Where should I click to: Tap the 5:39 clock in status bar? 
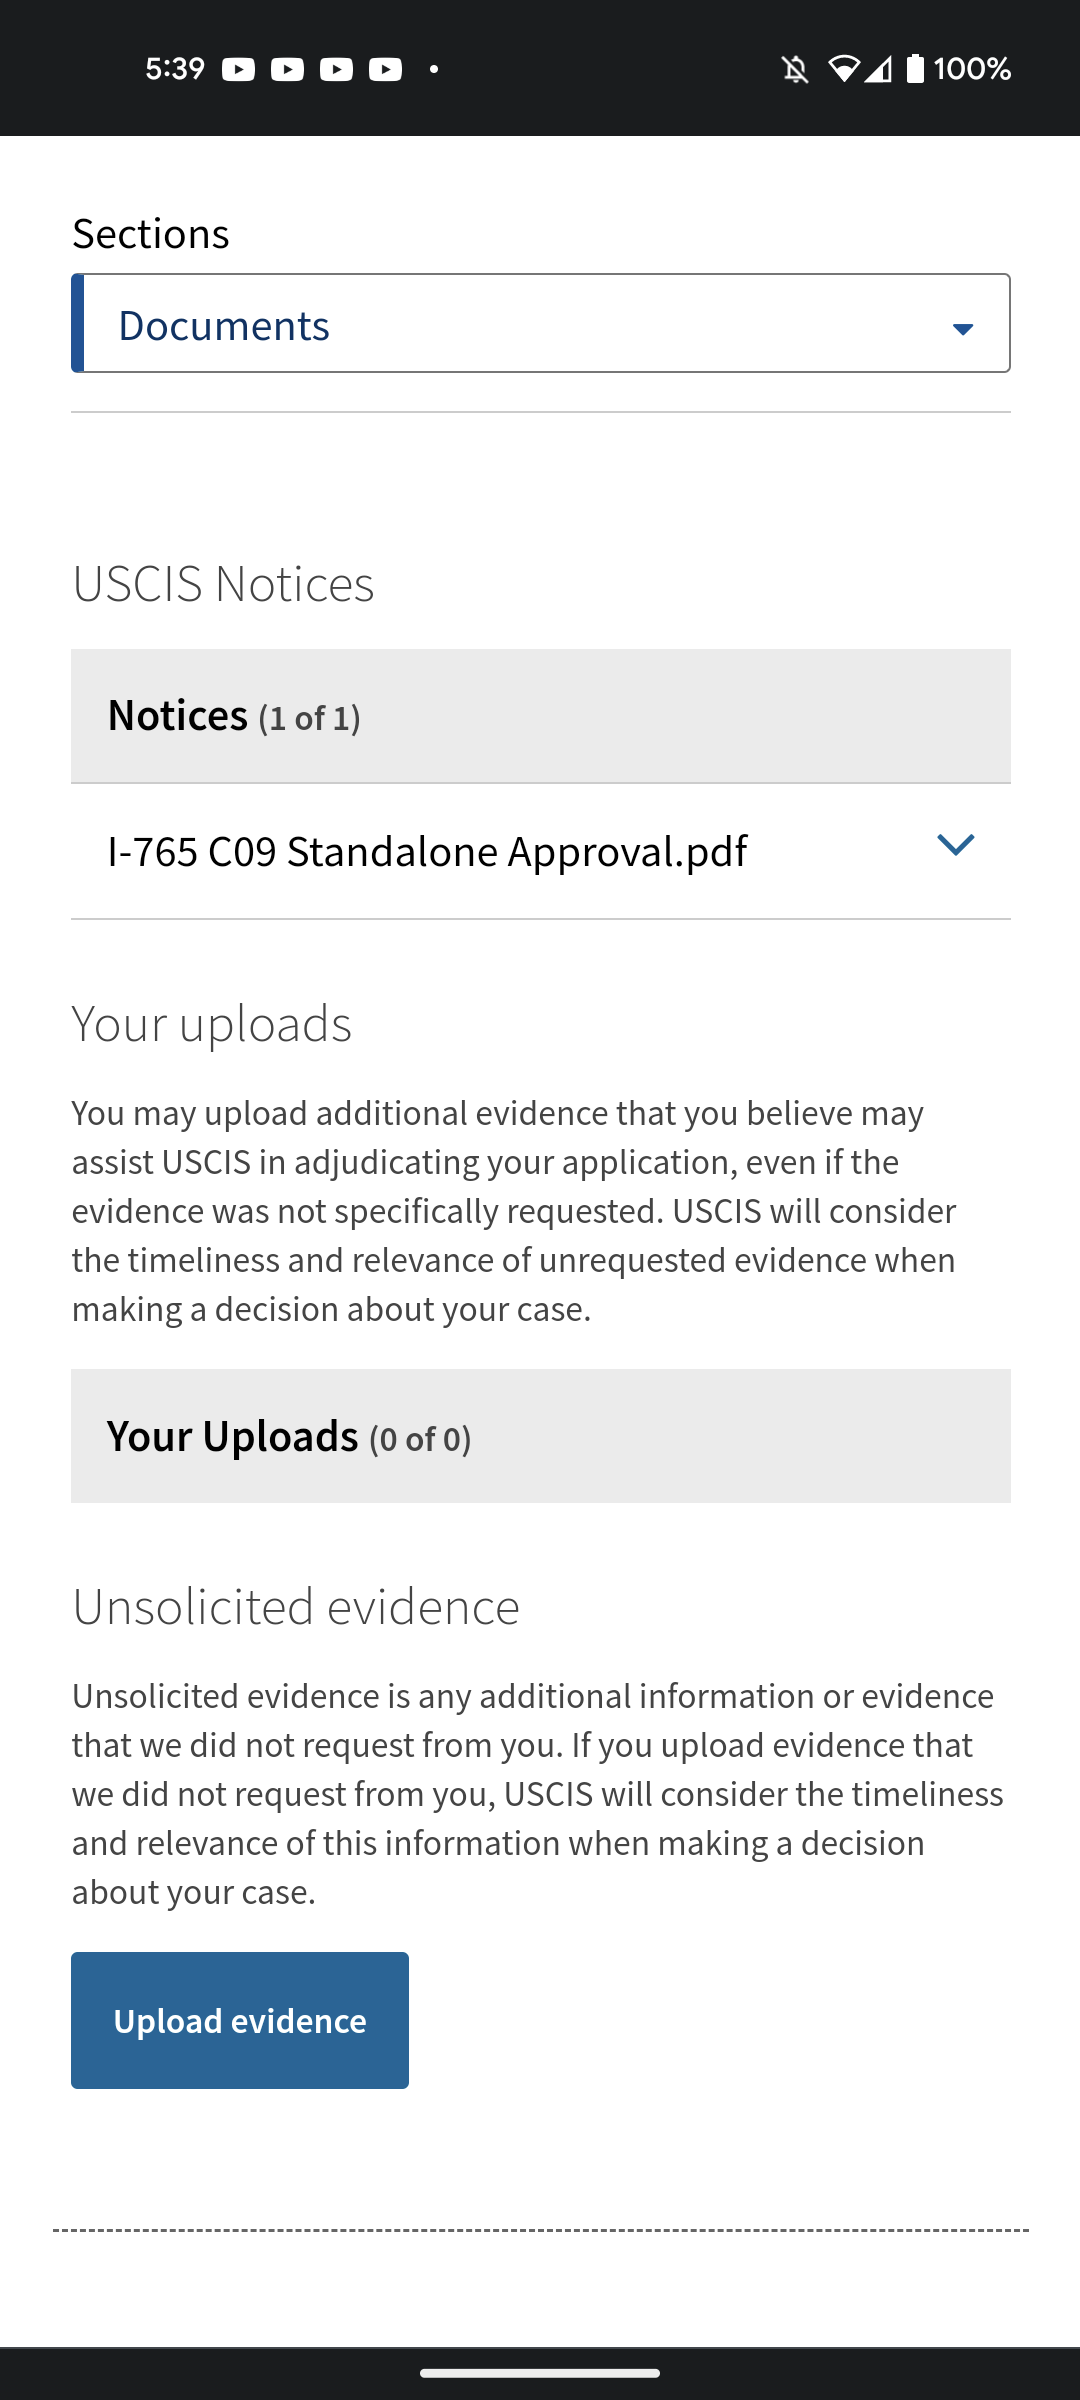click(175, 69)
